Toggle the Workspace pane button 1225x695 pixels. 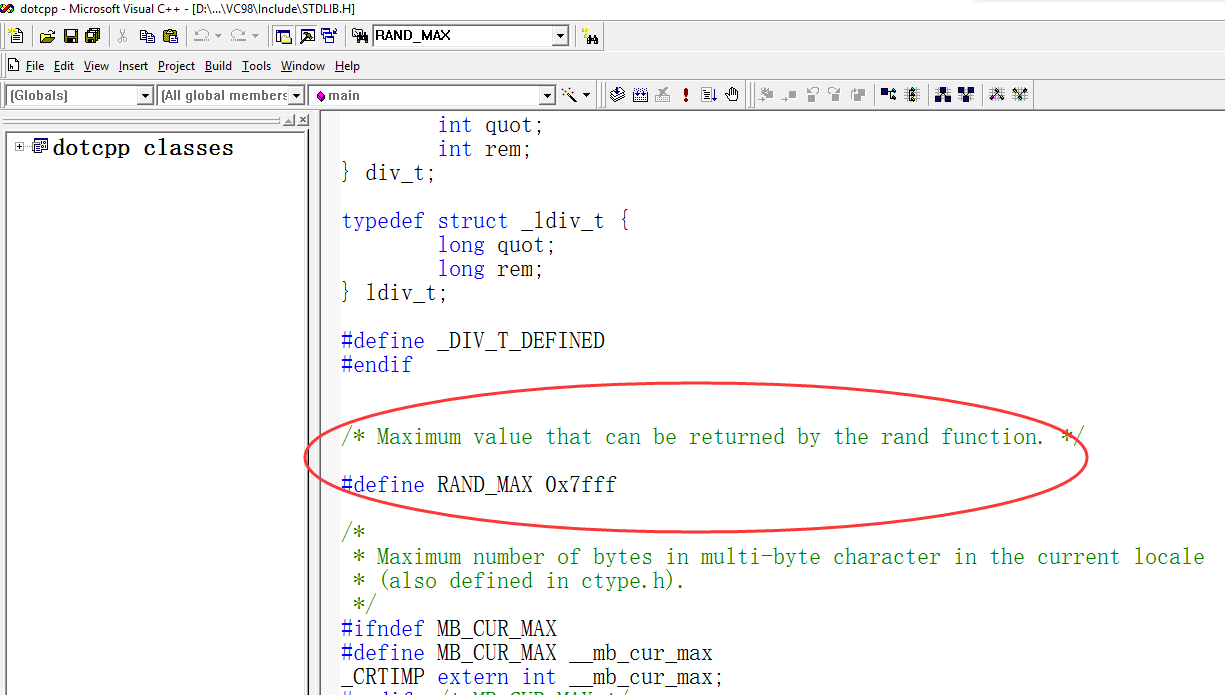[284, 36]
